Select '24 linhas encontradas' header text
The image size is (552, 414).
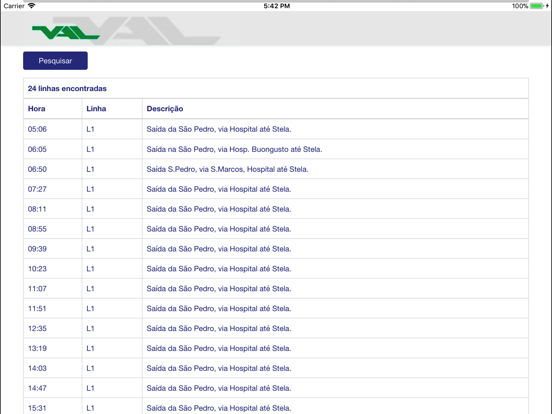pos(67,88)
